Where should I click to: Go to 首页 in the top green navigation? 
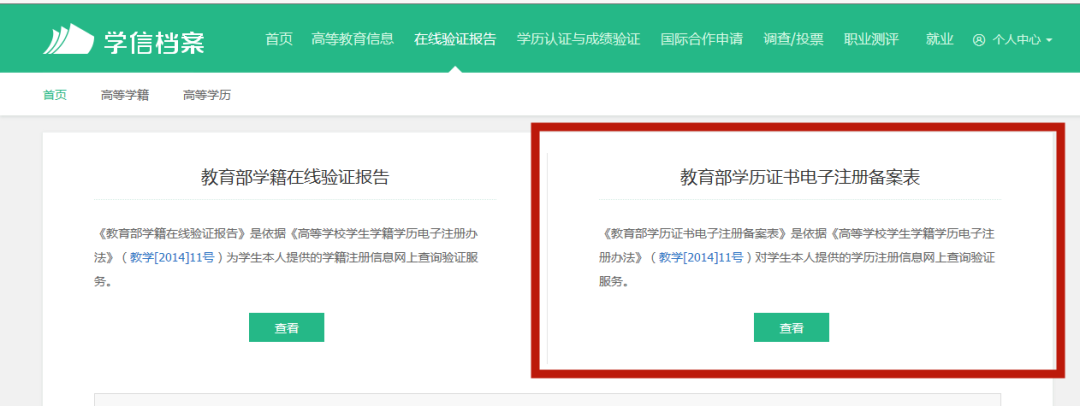click(279, 40)
